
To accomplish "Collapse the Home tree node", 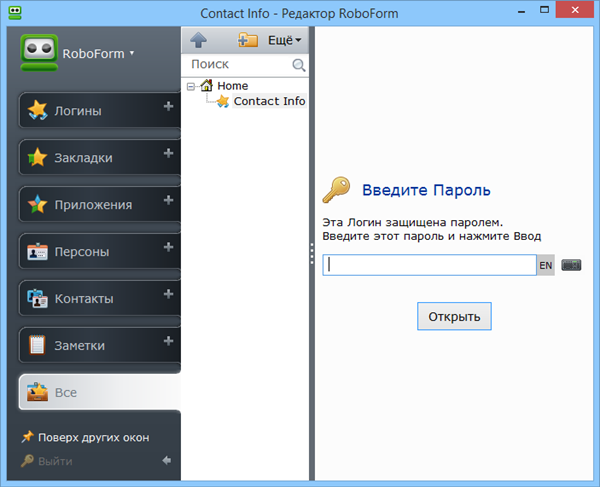I will [x=191, y=87].
